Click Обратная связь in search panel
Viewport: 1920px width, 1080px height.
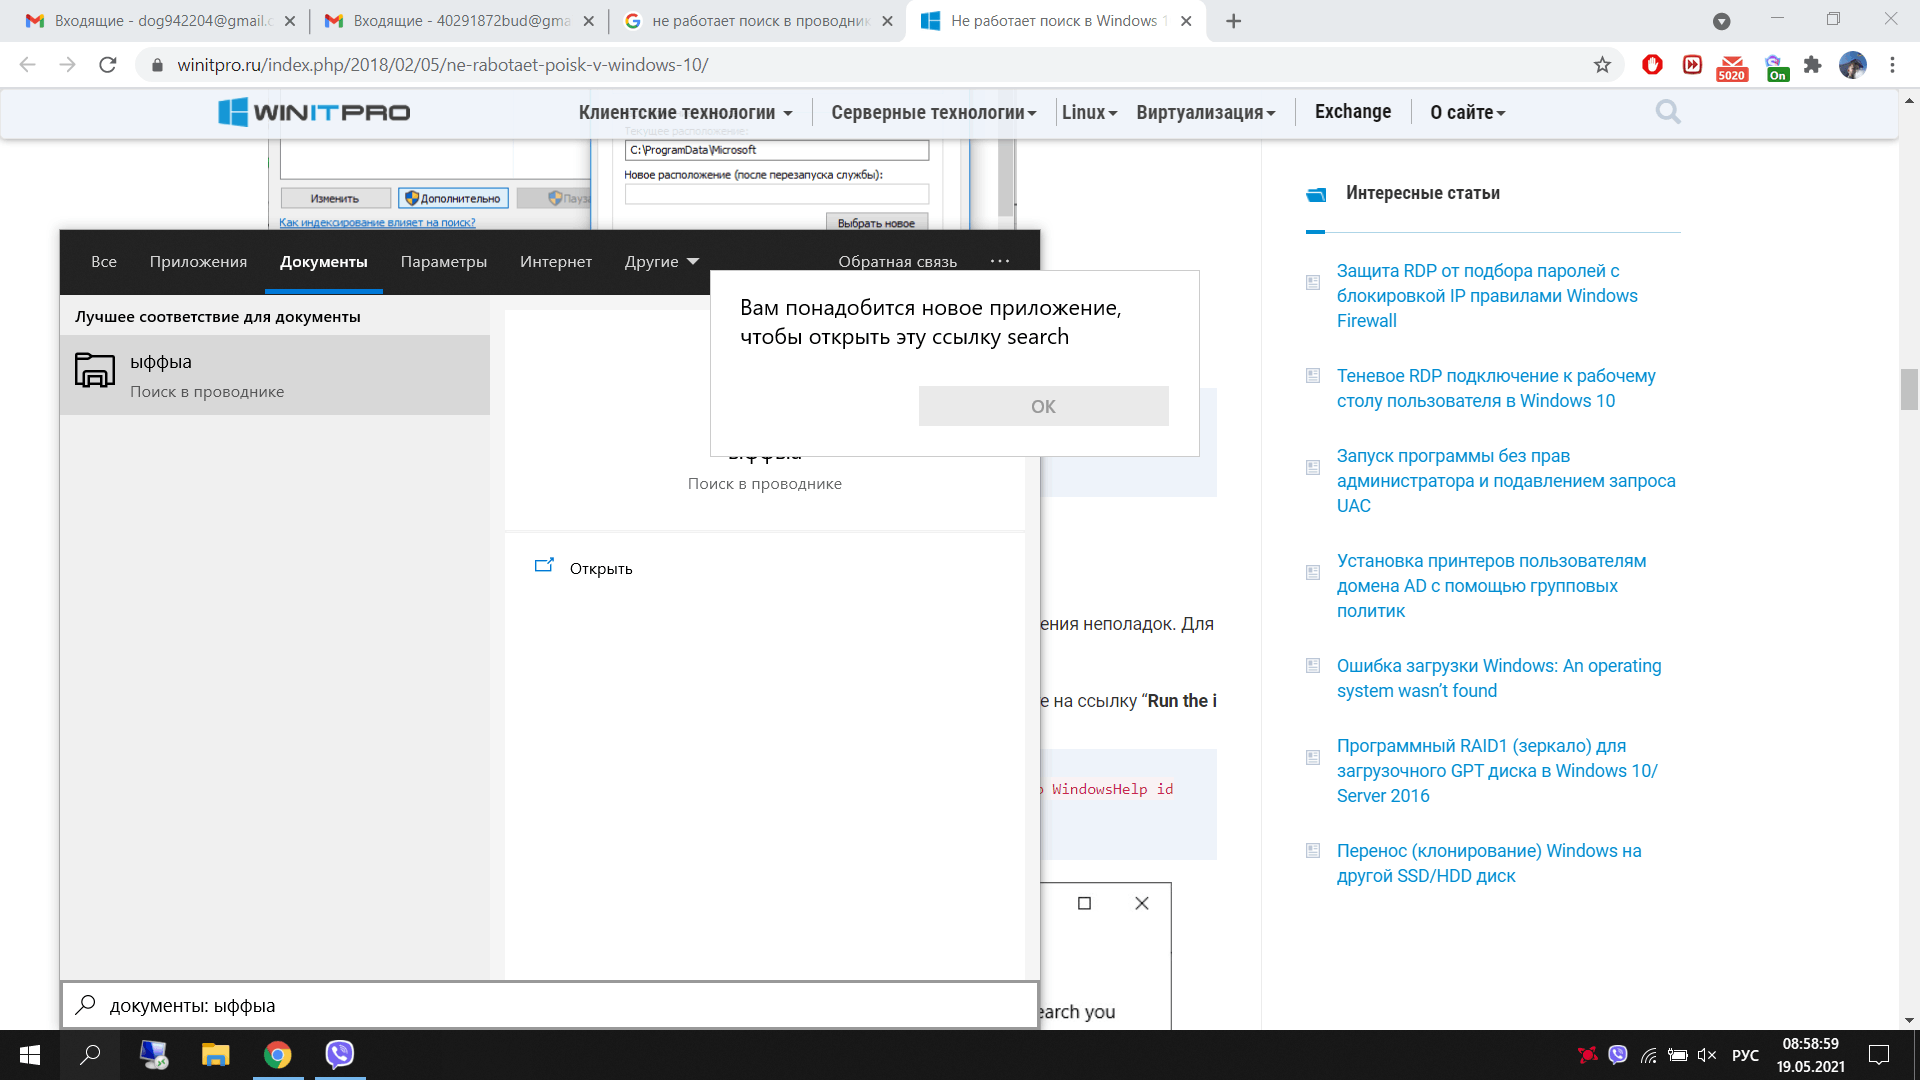897,262
